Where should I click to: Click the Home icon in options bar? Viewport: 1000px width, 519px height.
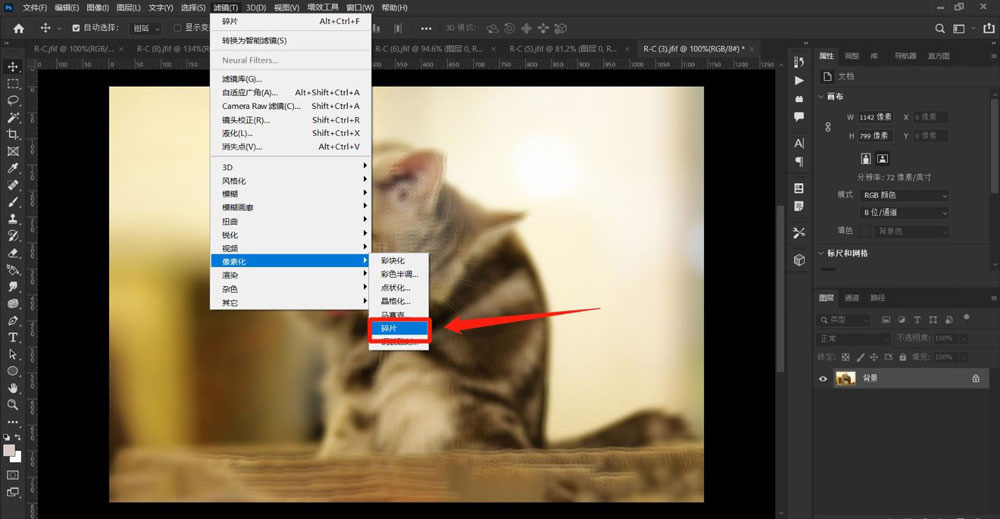[x=18, y=28]
